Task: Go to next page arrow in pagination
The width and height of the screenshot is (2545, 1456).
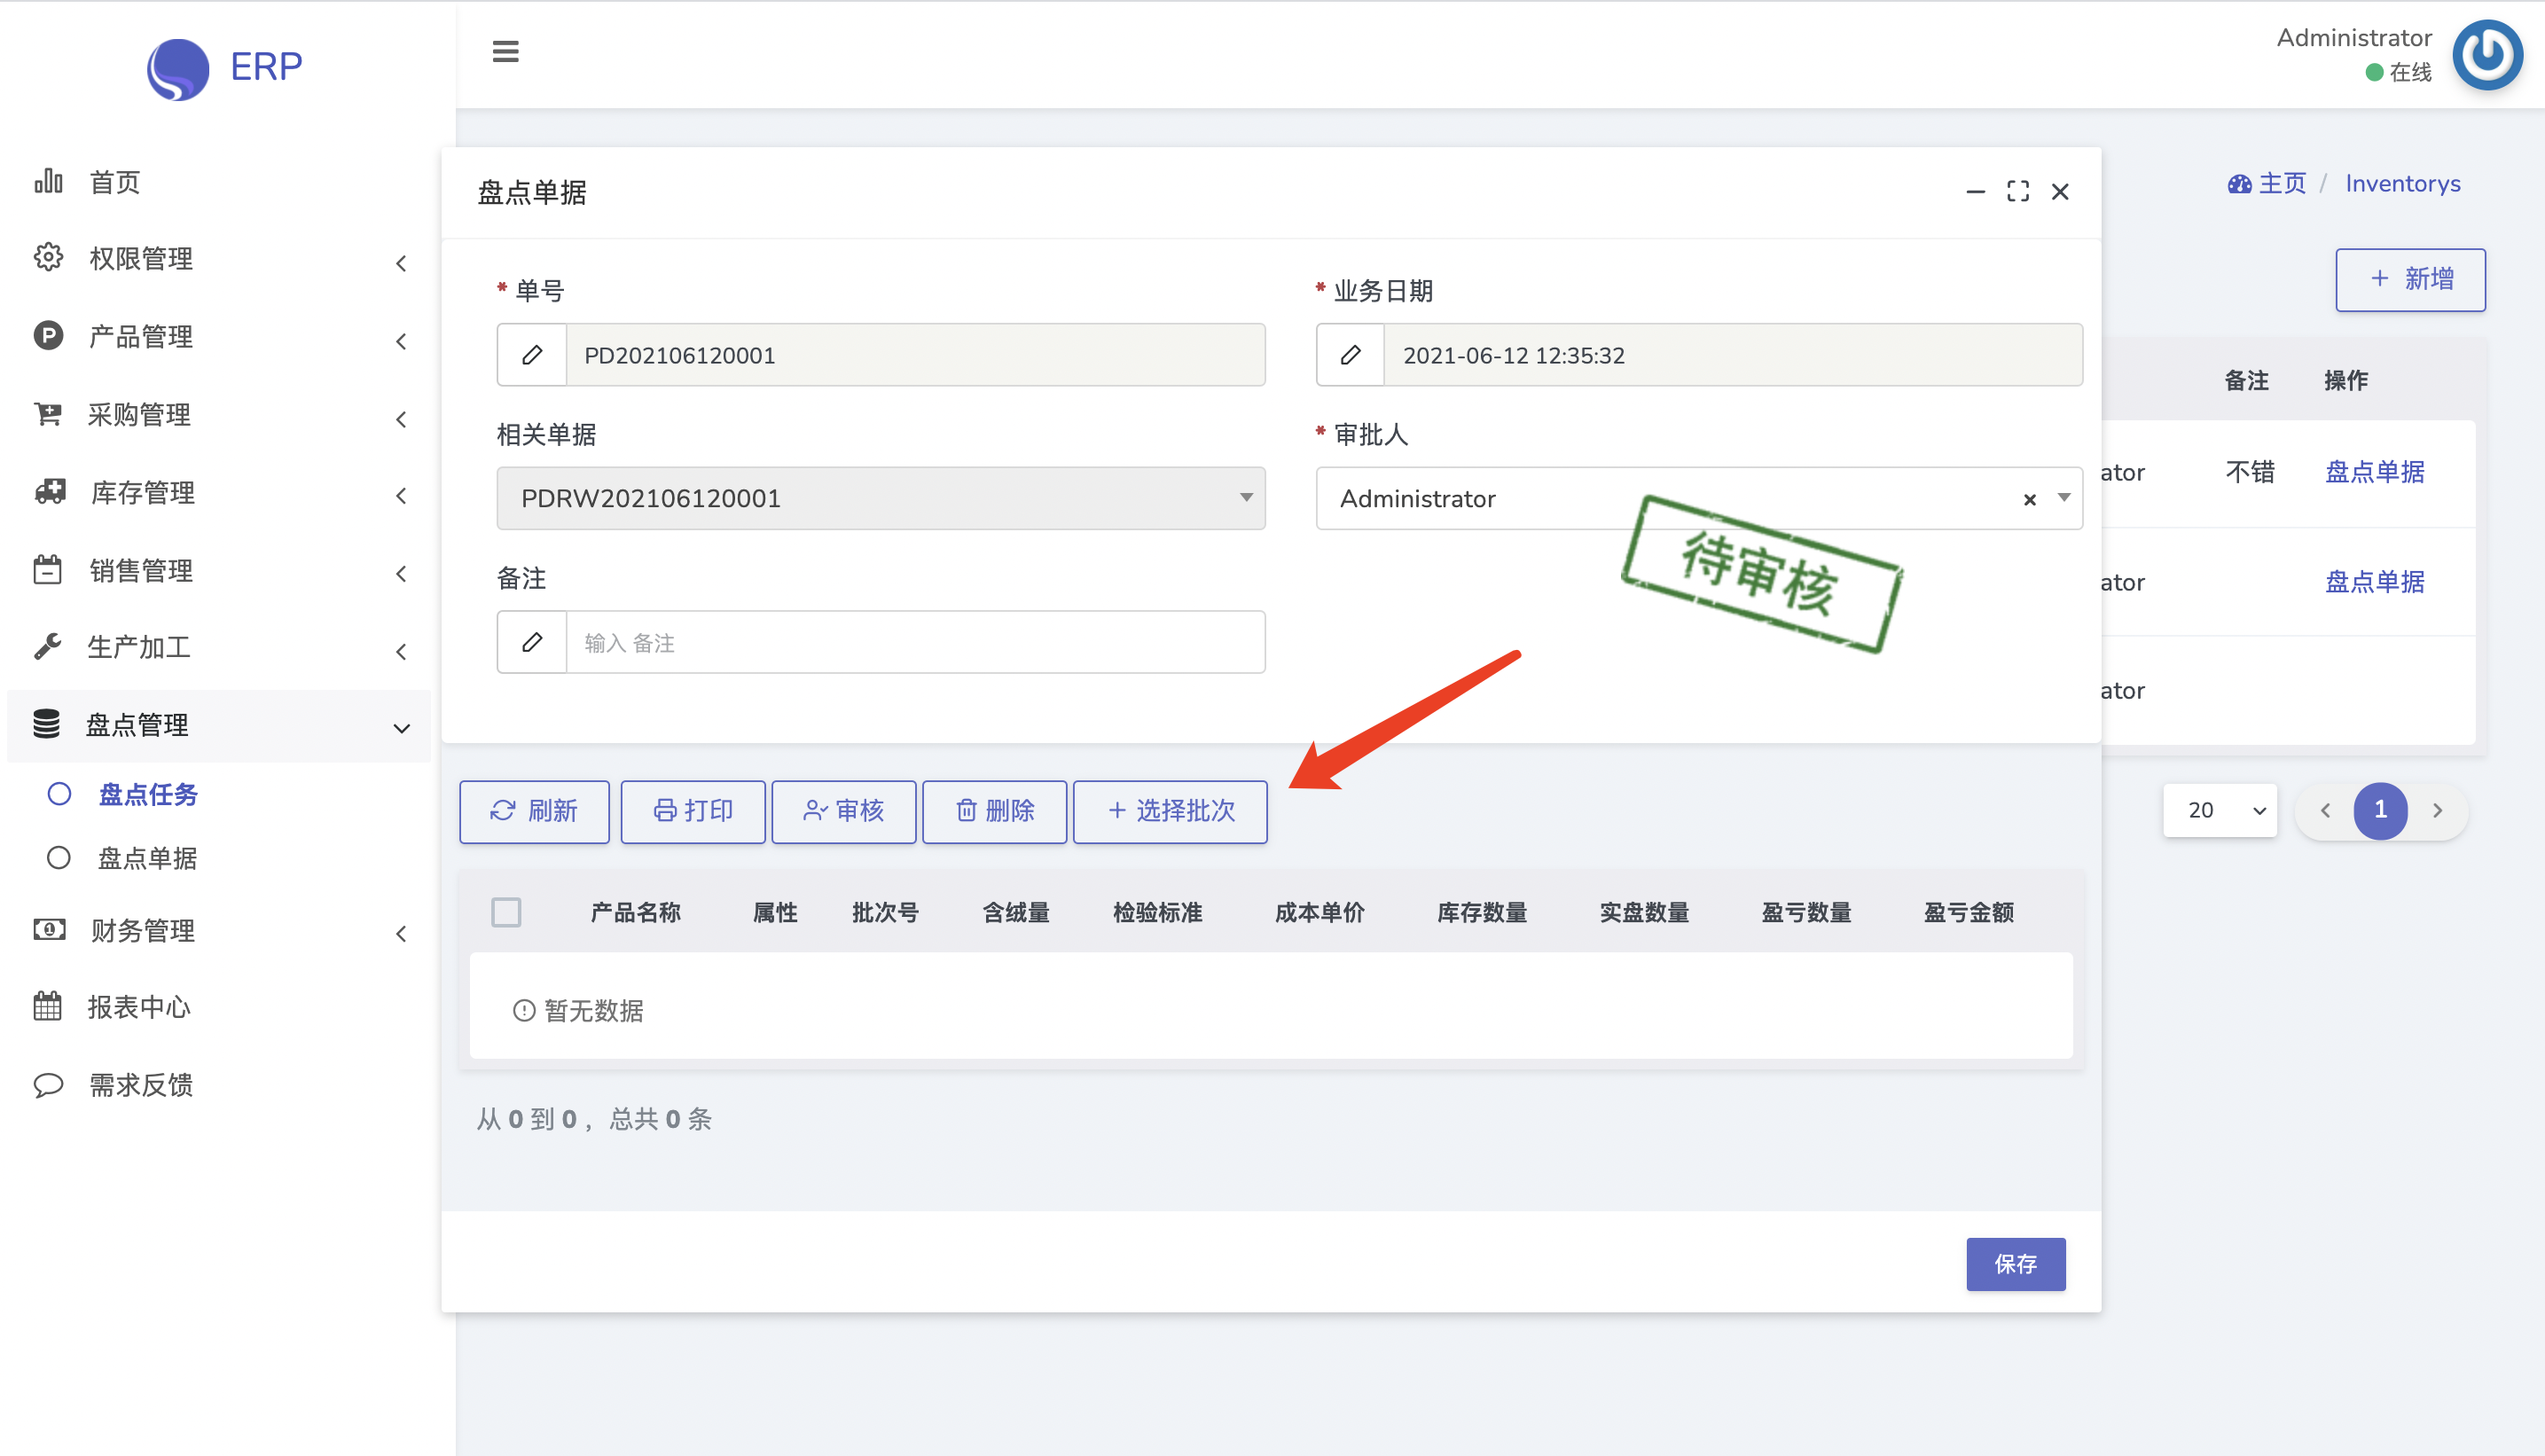Action: (2437, 811)
